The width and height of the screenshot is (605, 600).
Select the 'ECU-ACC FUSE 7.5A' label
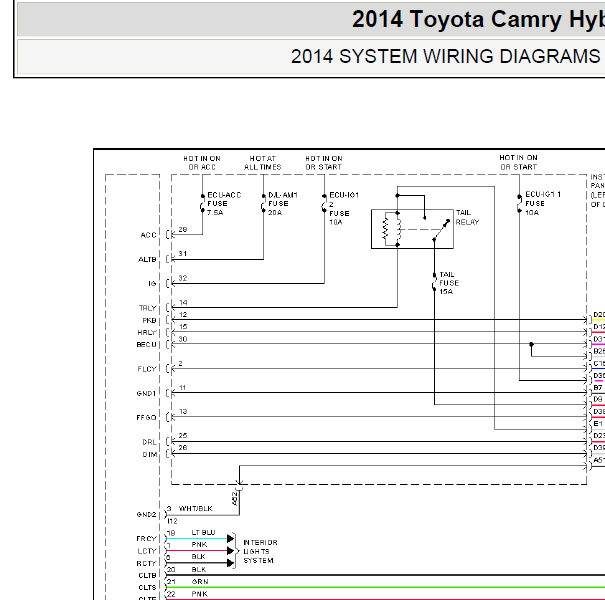tap(224, 204)
